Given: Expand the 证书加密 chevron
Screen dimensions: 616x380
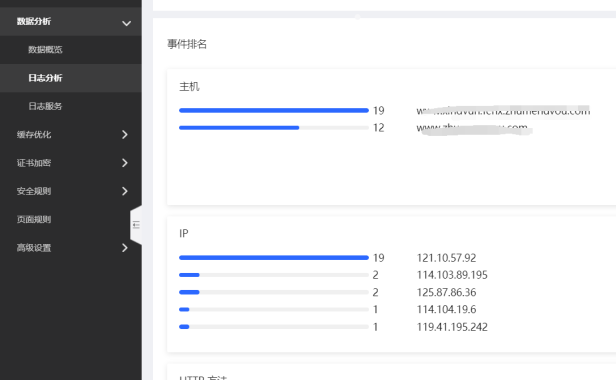Looking at the screenshot, I should (125, 163).
